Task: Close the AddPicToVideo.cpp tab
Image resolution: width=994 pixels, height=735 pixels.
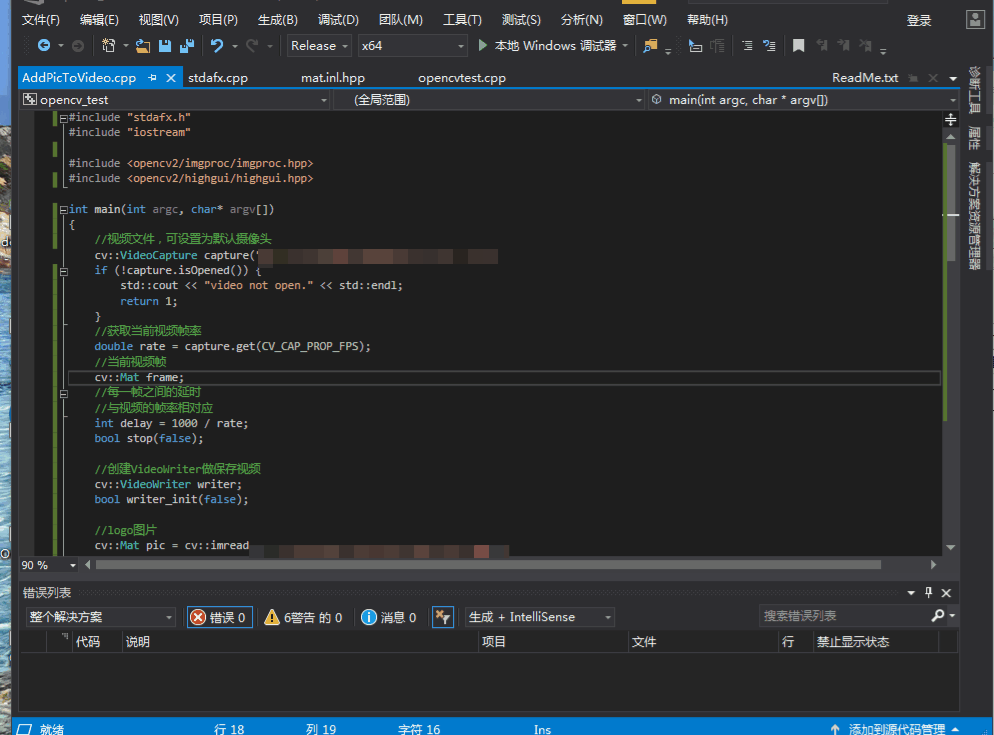Action: click(x=171, y=77)
